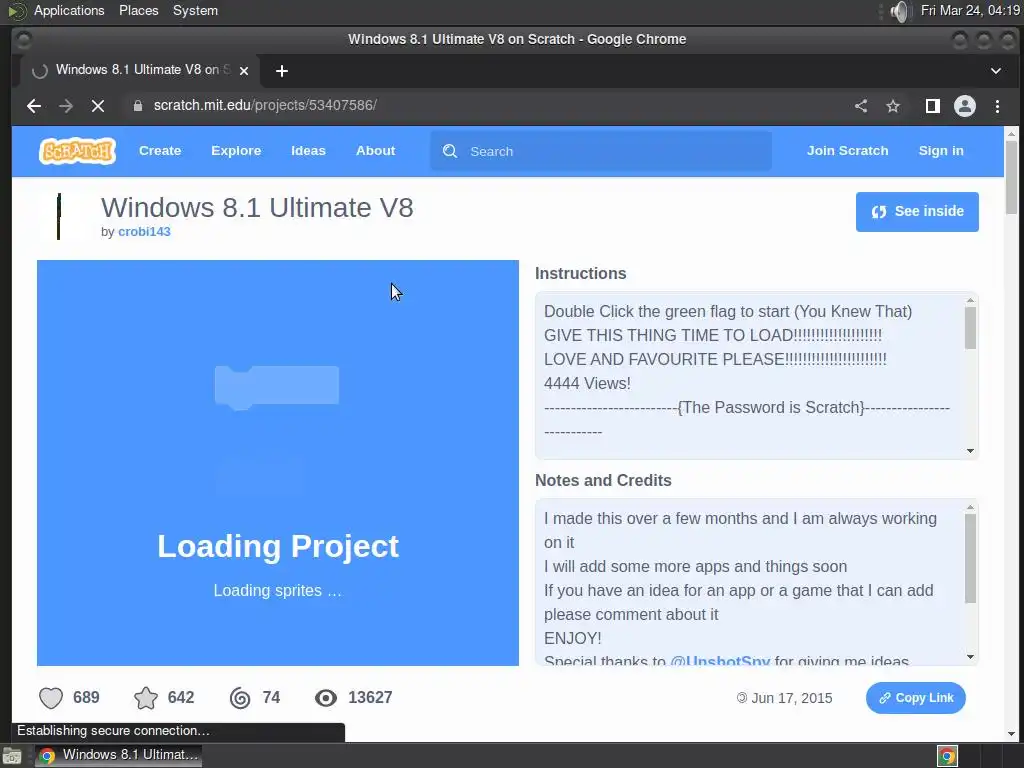Click the Chrome forward arrow

tap(66, 106)
